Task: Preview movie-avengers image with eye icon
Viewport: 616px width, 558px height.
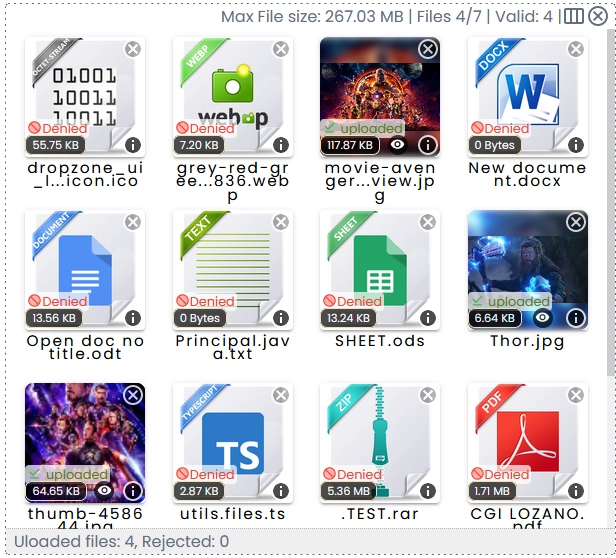Action: point(398,145)
